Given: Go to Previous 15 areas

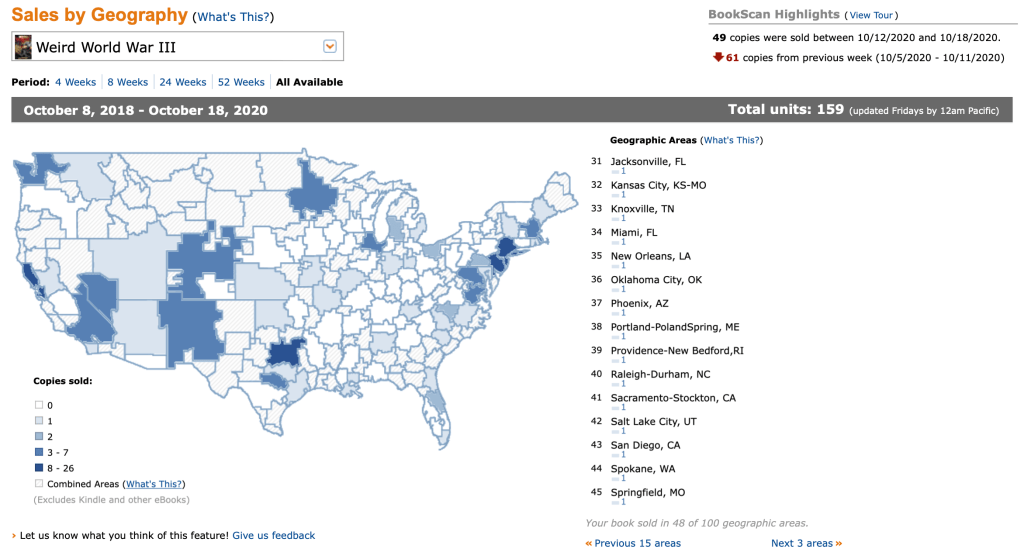Looking at the screenshot, I should 637,543.
